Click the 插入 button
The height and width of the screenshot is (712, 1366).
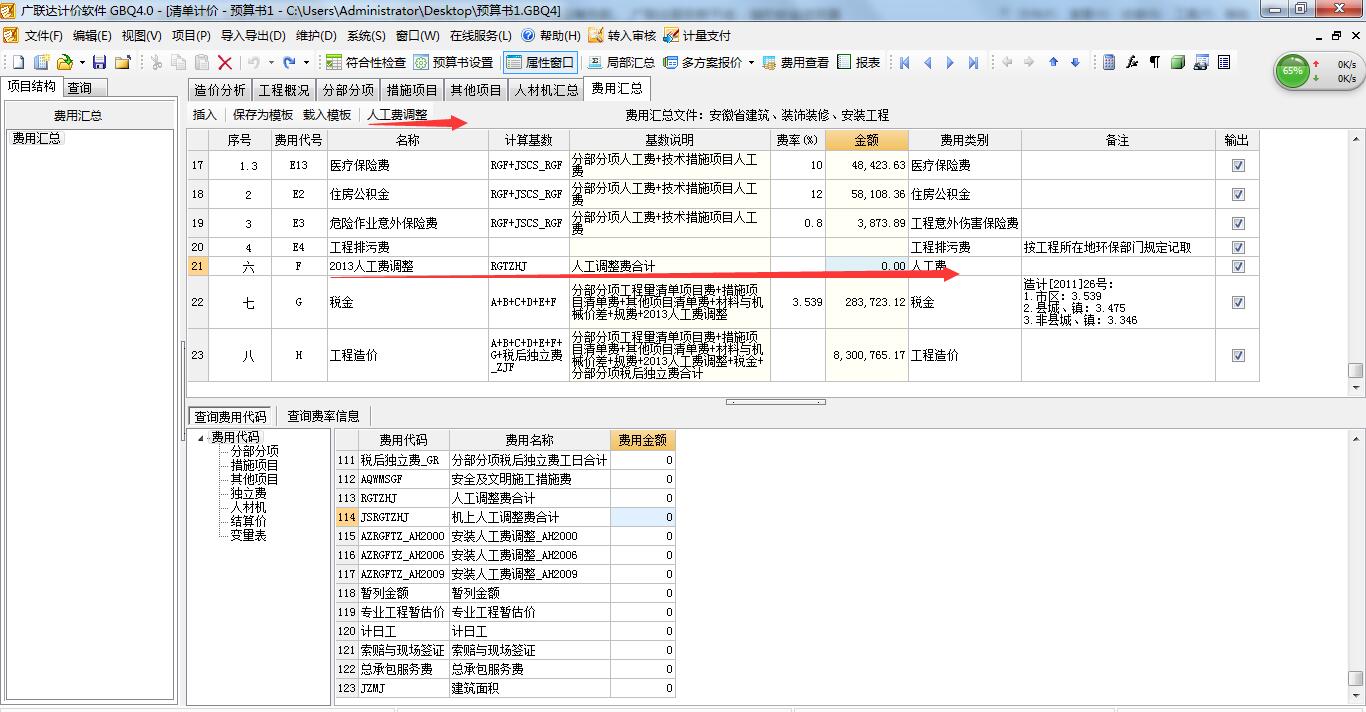[205, 115]
